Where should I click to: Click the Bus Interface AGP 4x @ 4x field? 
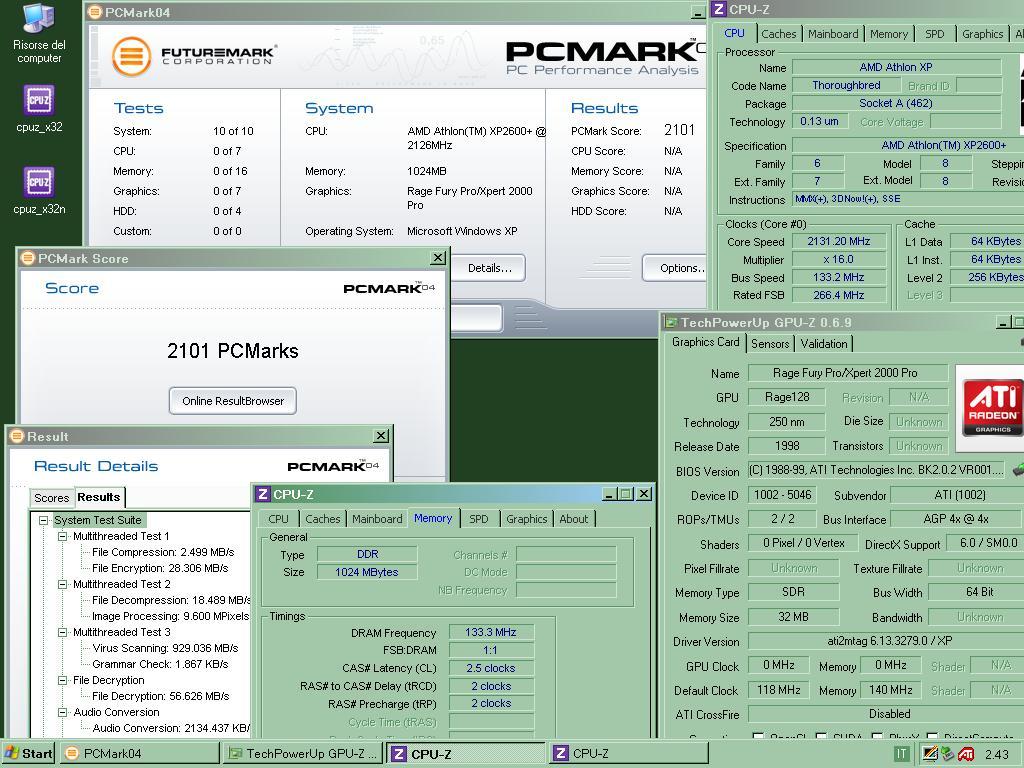point(956,519)
